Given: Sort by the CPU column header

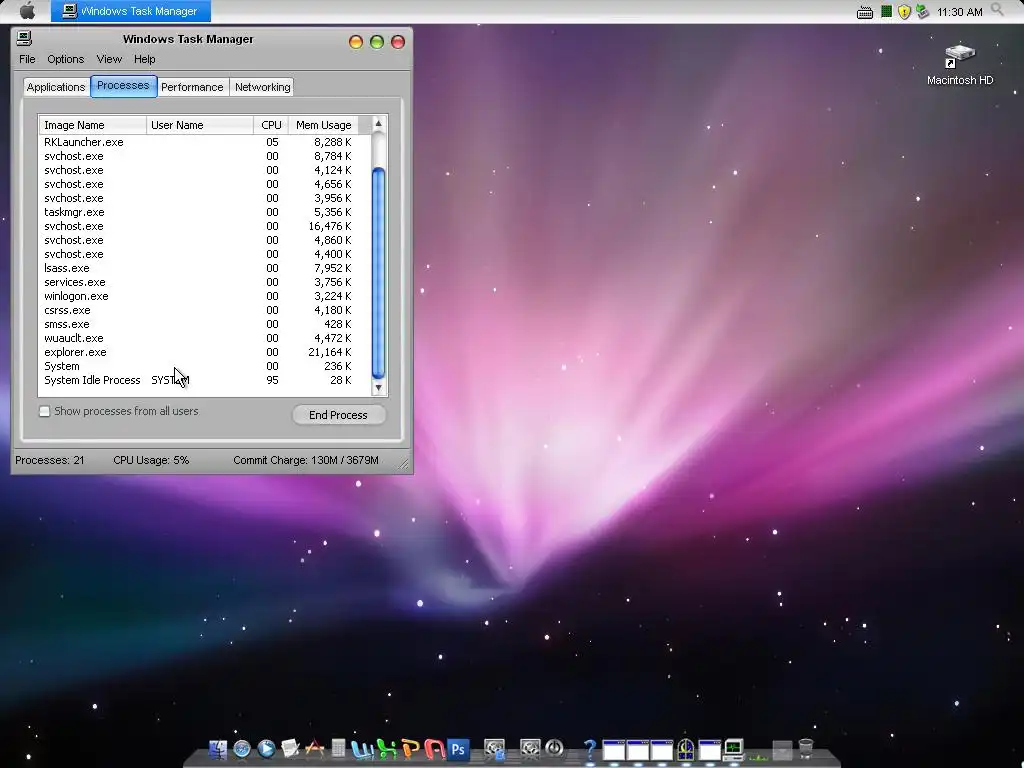Looking at the screenshot, I should (x=271, y=125).
